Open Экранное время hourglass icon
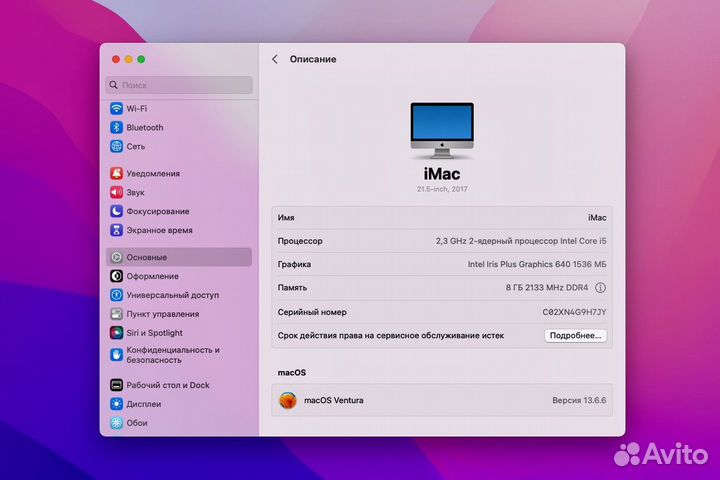 (117, 230)
